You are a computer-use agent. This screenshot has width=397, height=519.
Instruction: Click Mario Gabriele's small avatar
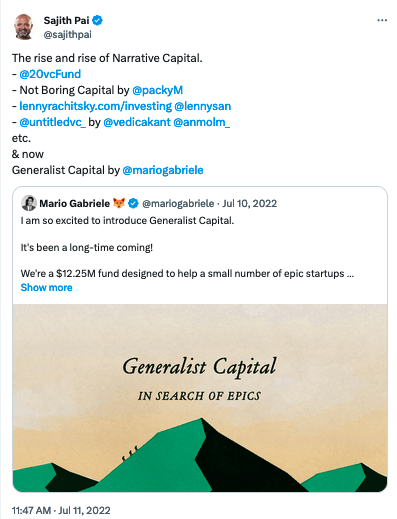coord(29,203)
